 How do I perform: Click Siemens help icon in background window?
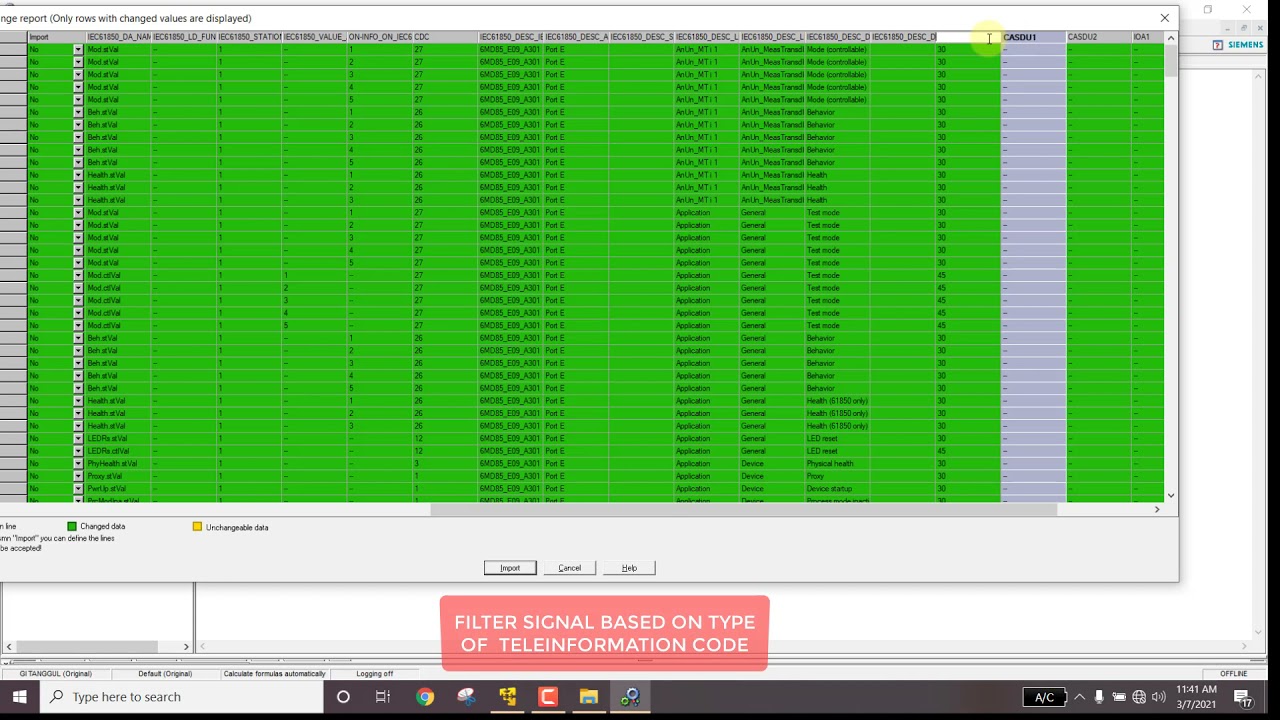[x=1217, y=45]
